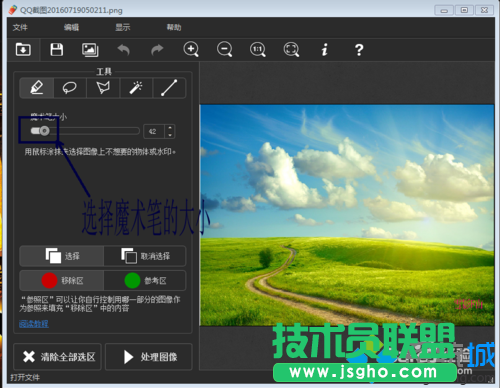Click the save floppy disk icon
Viewport: 500px width, 388px height.
(57, 50)
